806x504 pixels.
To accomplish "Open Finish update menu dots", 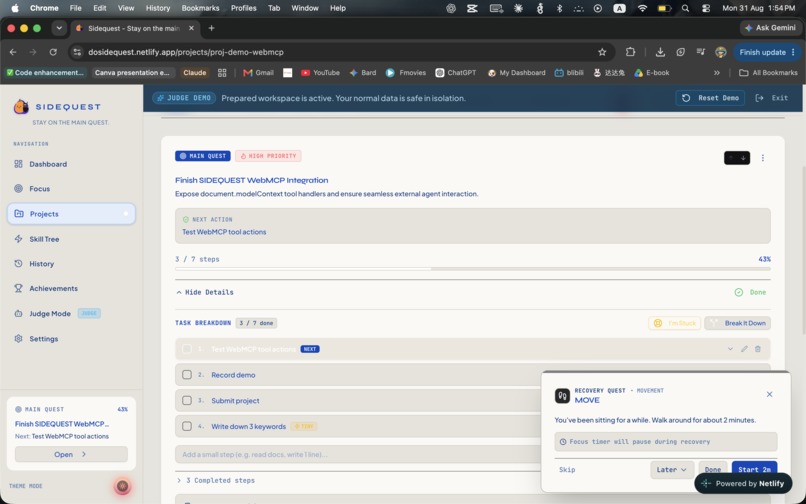I will click(793, 52).
